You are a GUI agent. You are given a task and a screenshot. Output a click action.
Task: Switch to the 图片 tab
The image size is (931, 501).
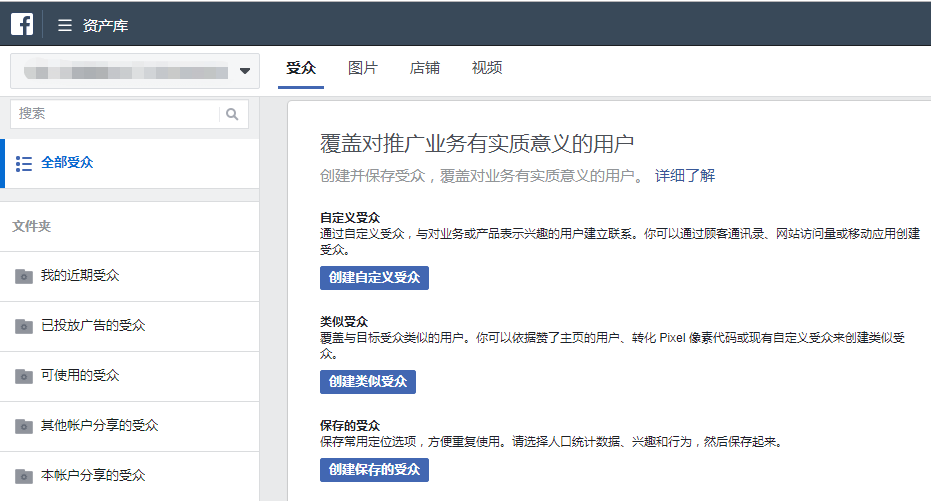(x=363, y=68)
